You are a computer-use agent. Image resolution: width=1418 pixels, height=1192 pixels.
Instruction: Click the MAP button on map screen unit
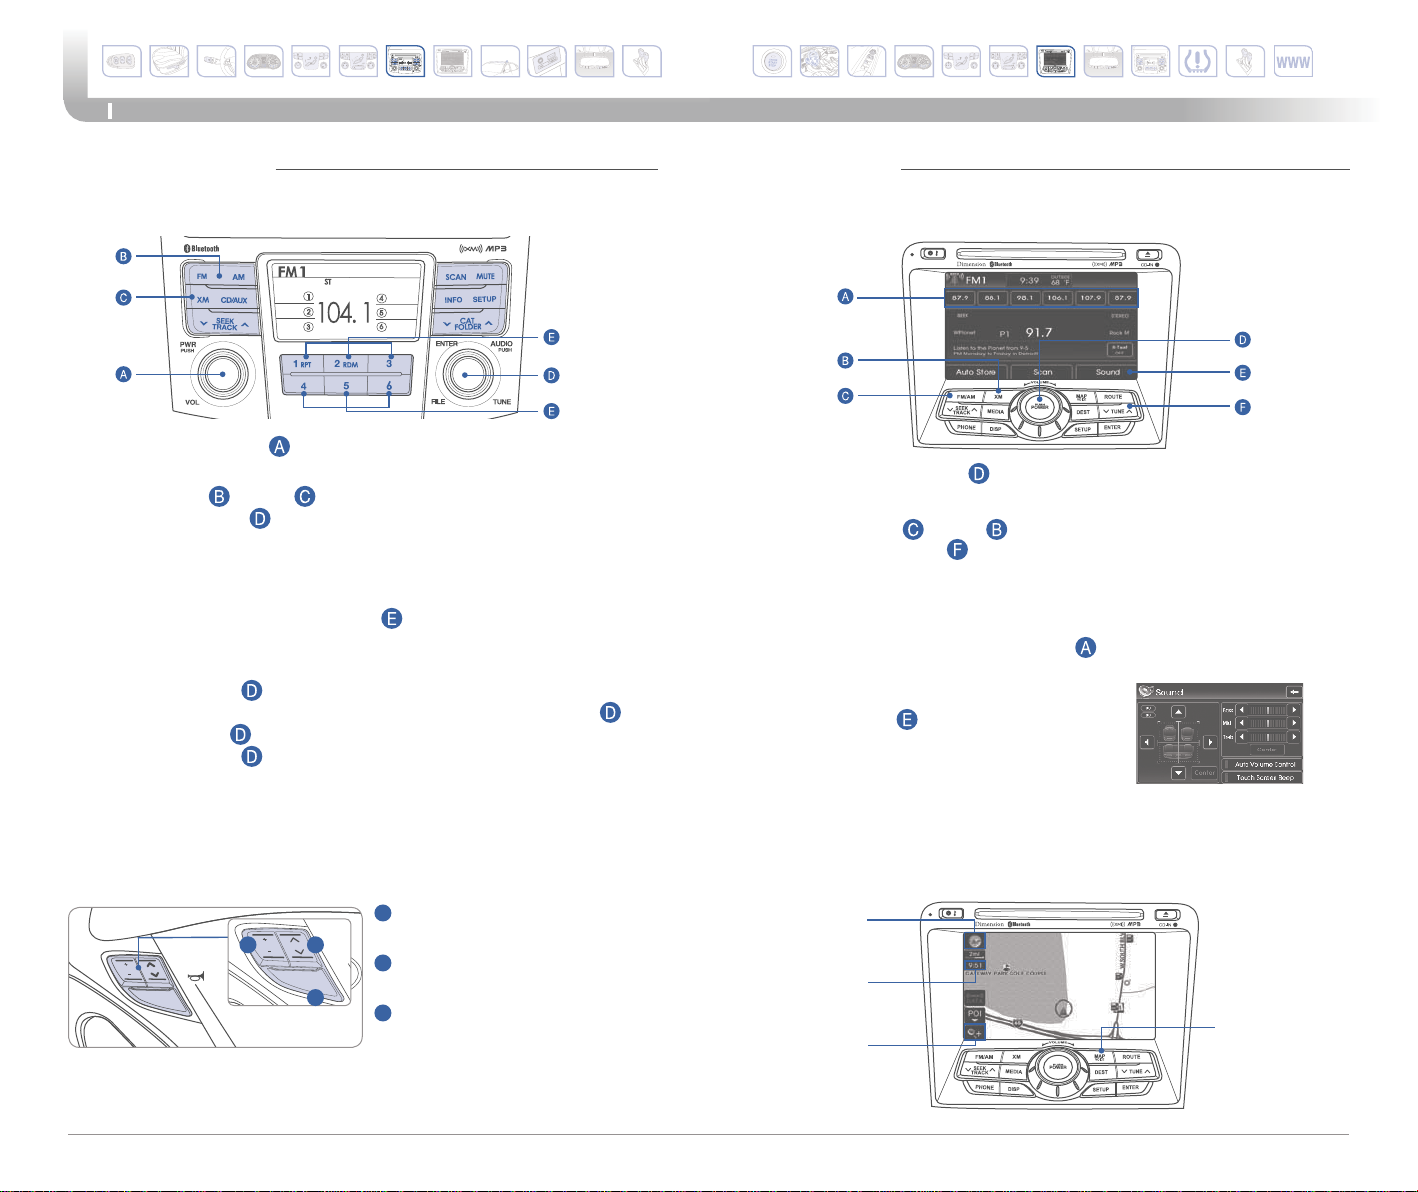tap(1100, 1057)
